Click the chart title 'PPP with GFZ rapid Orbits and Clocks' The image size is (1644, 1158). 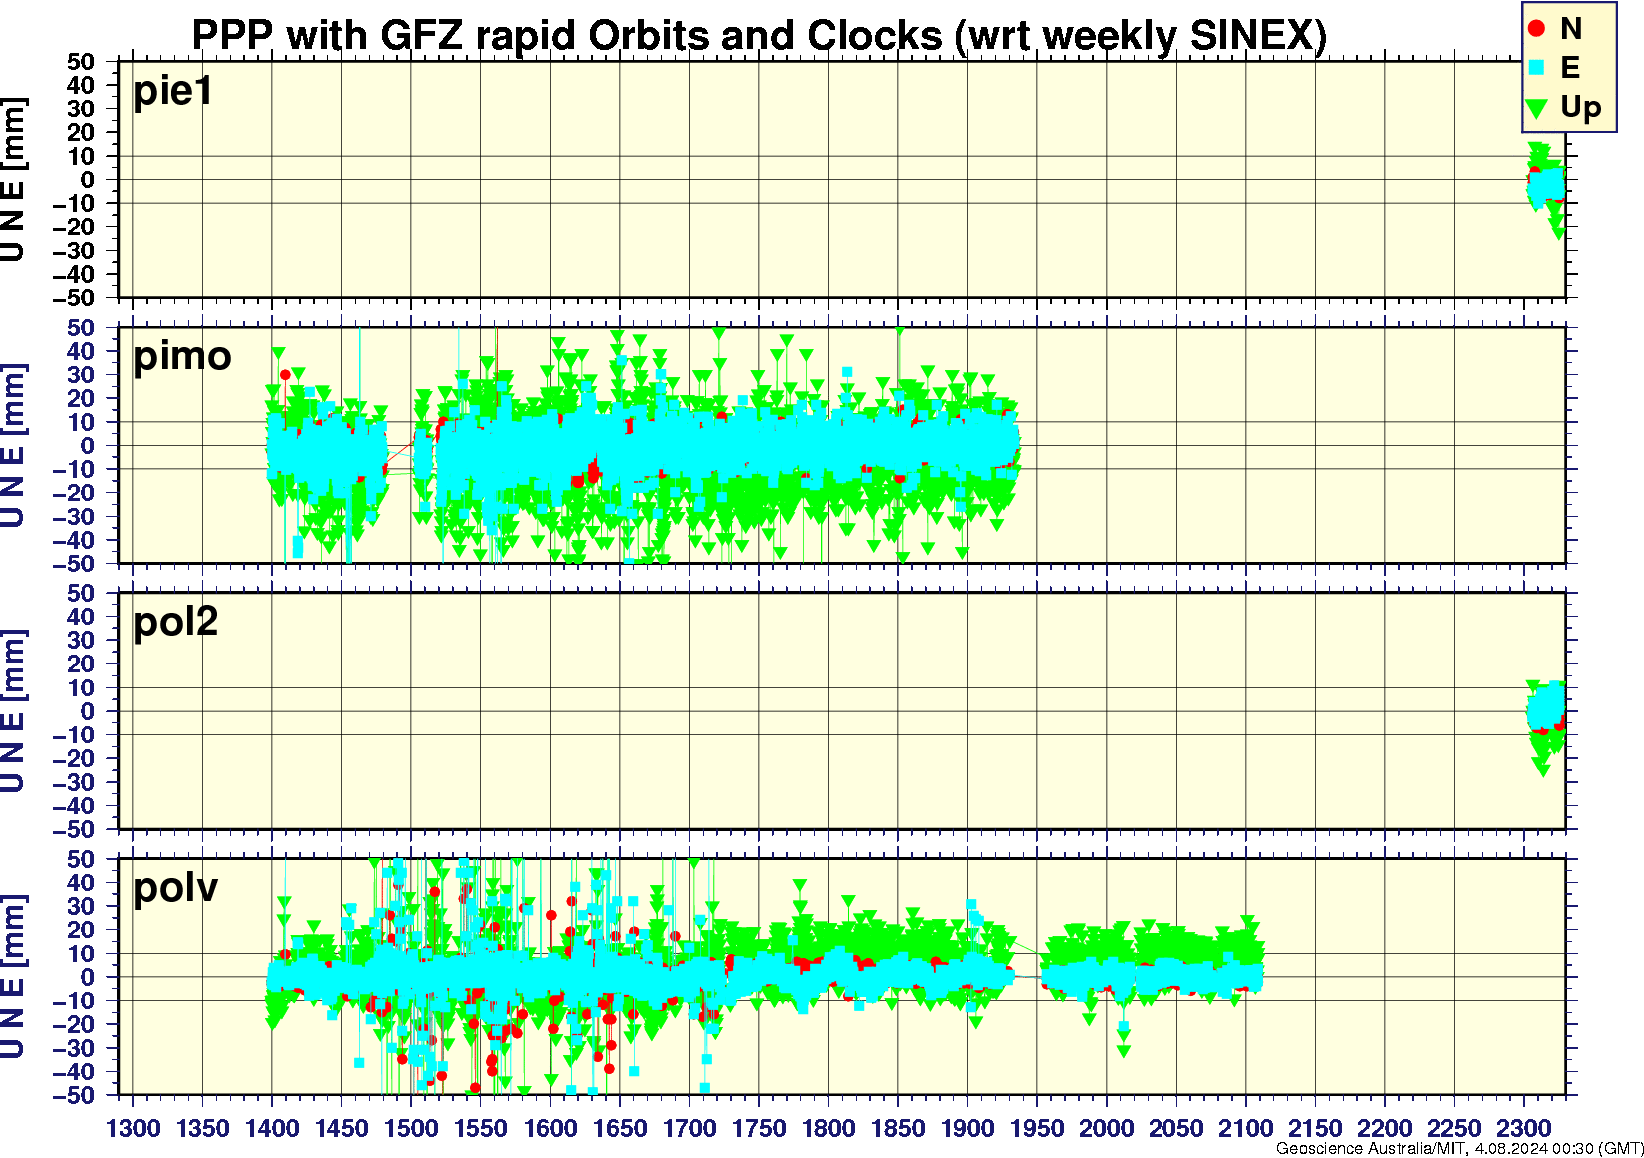(567, 35)
